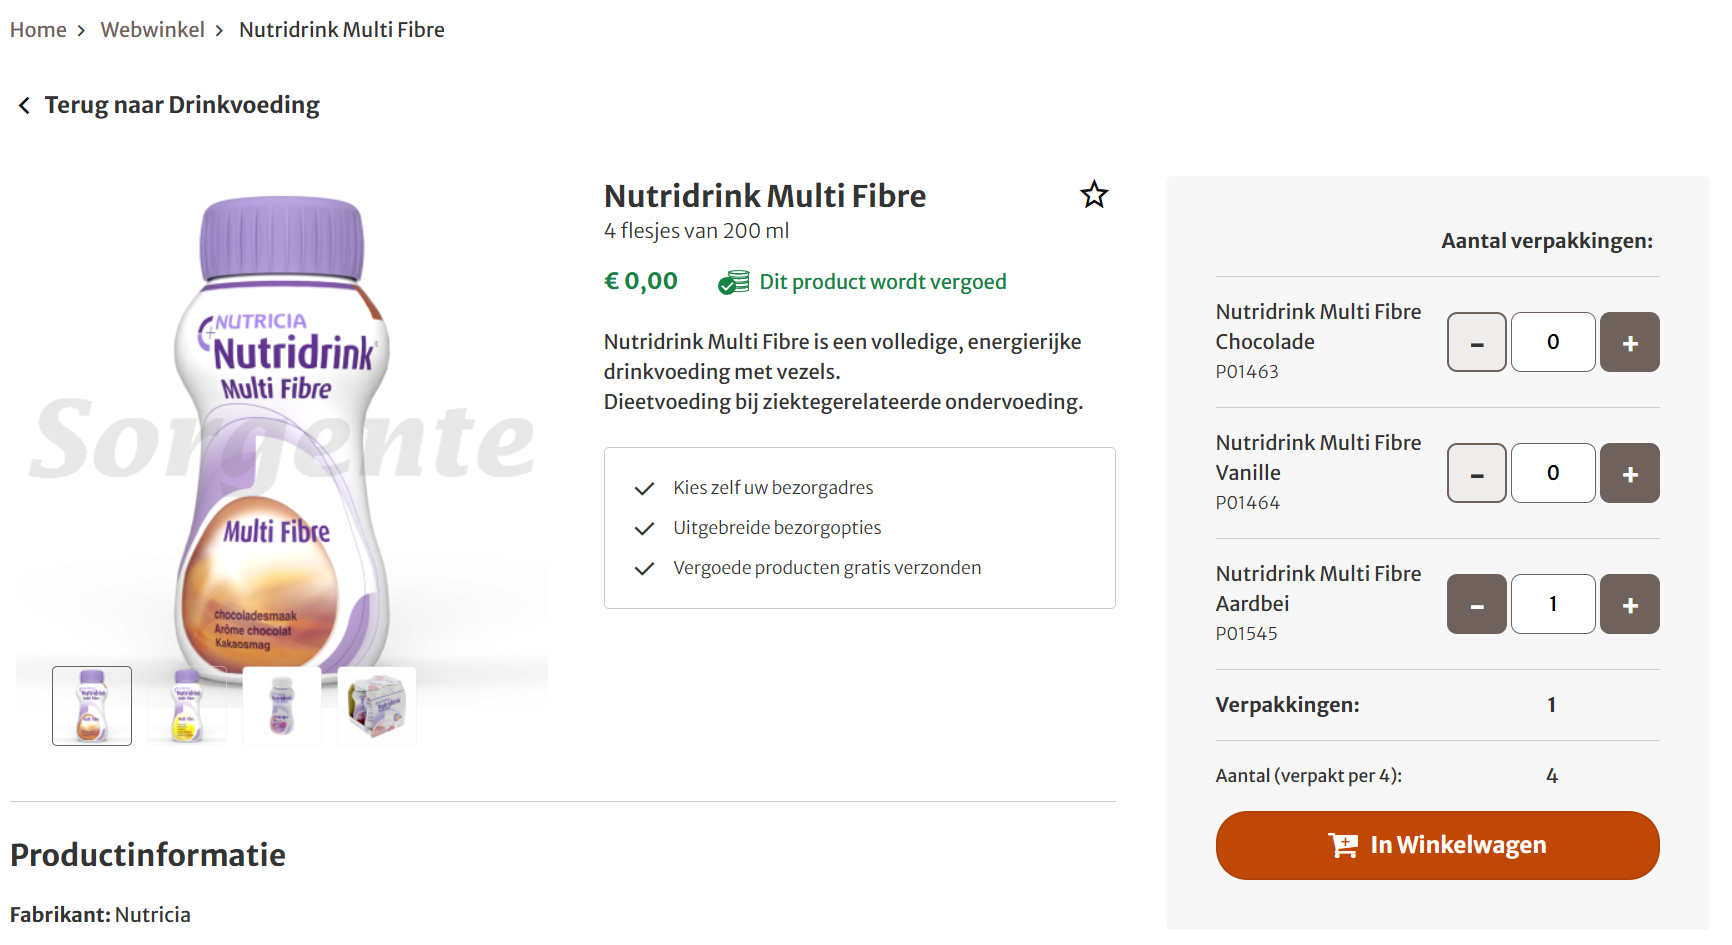
Task: Click the Aardbei quantity input field
Action: [x=1553, y=604]
